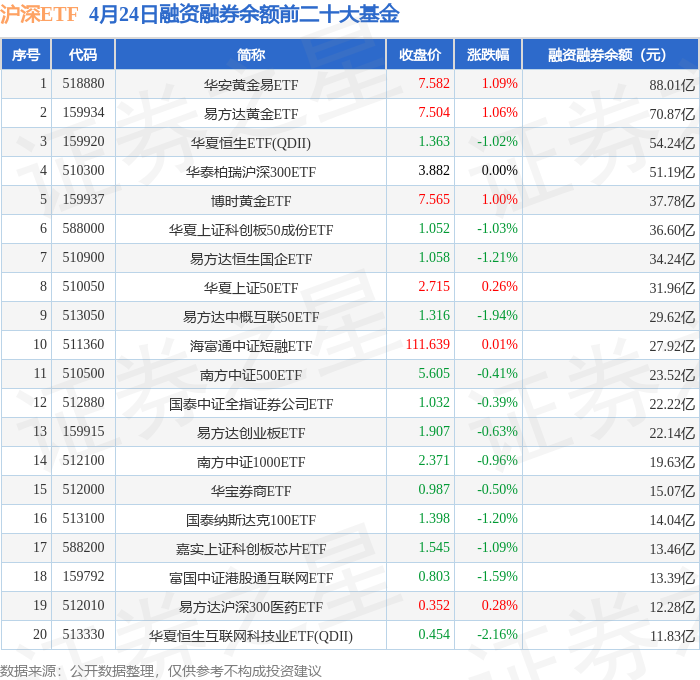
Task: Select fund name 华宝券商ETF
Action: click(x=251, y=491)
